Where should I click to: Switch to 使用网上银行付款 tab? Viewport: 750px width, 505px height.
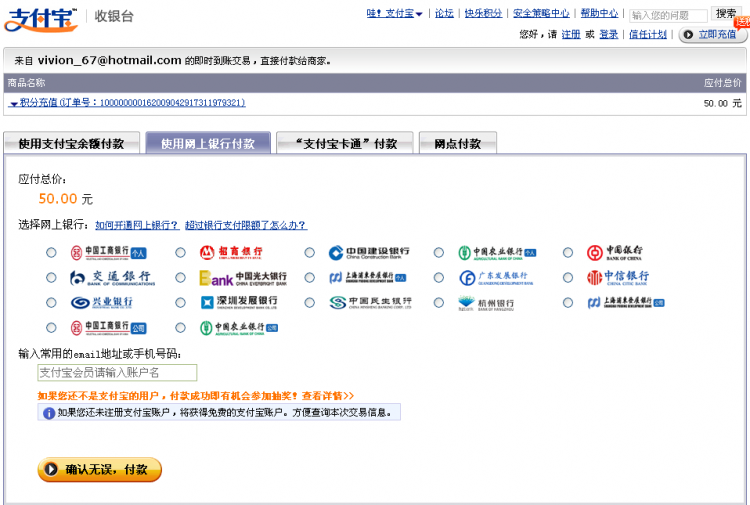click(x=208, y=143)
